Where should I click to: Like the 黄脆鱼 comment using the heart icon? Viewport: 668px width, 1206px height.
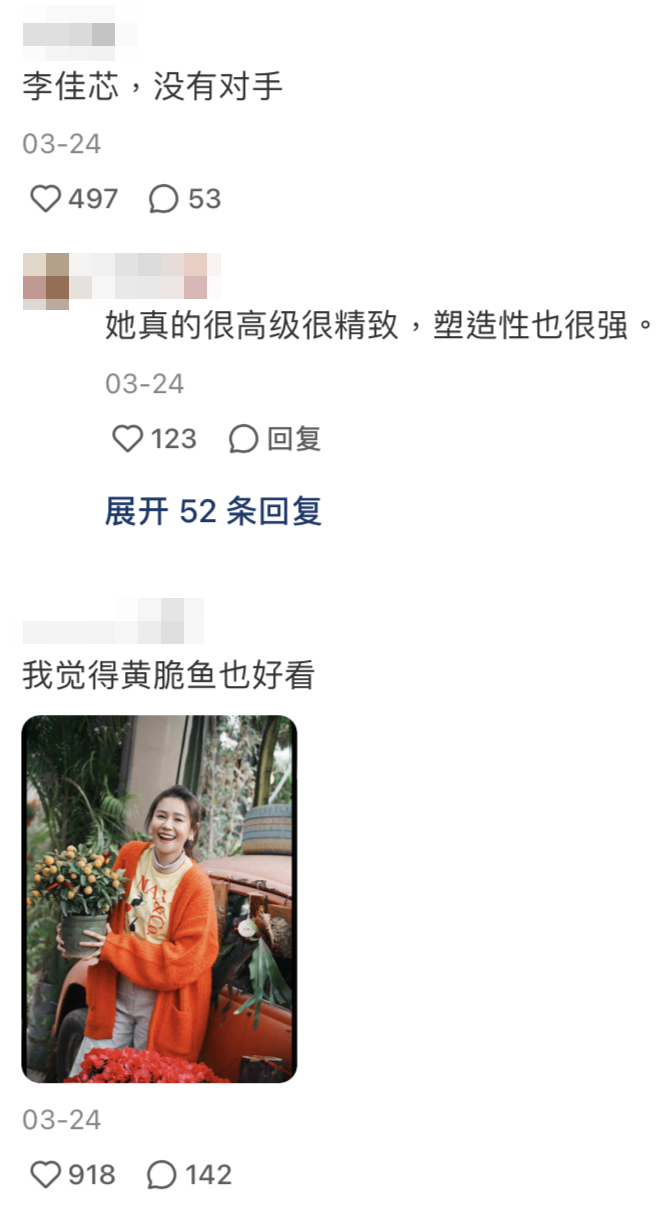[45, 1174]
